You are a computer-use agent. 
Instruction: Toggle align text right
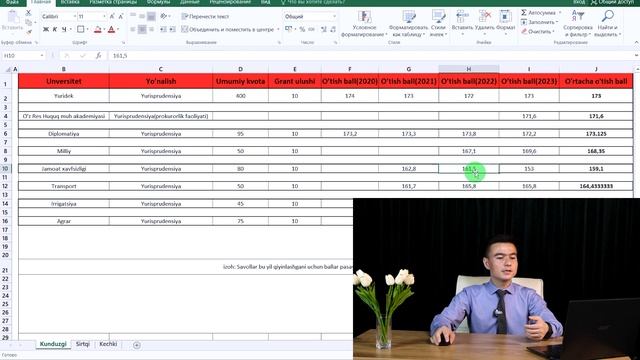point(151,29)
